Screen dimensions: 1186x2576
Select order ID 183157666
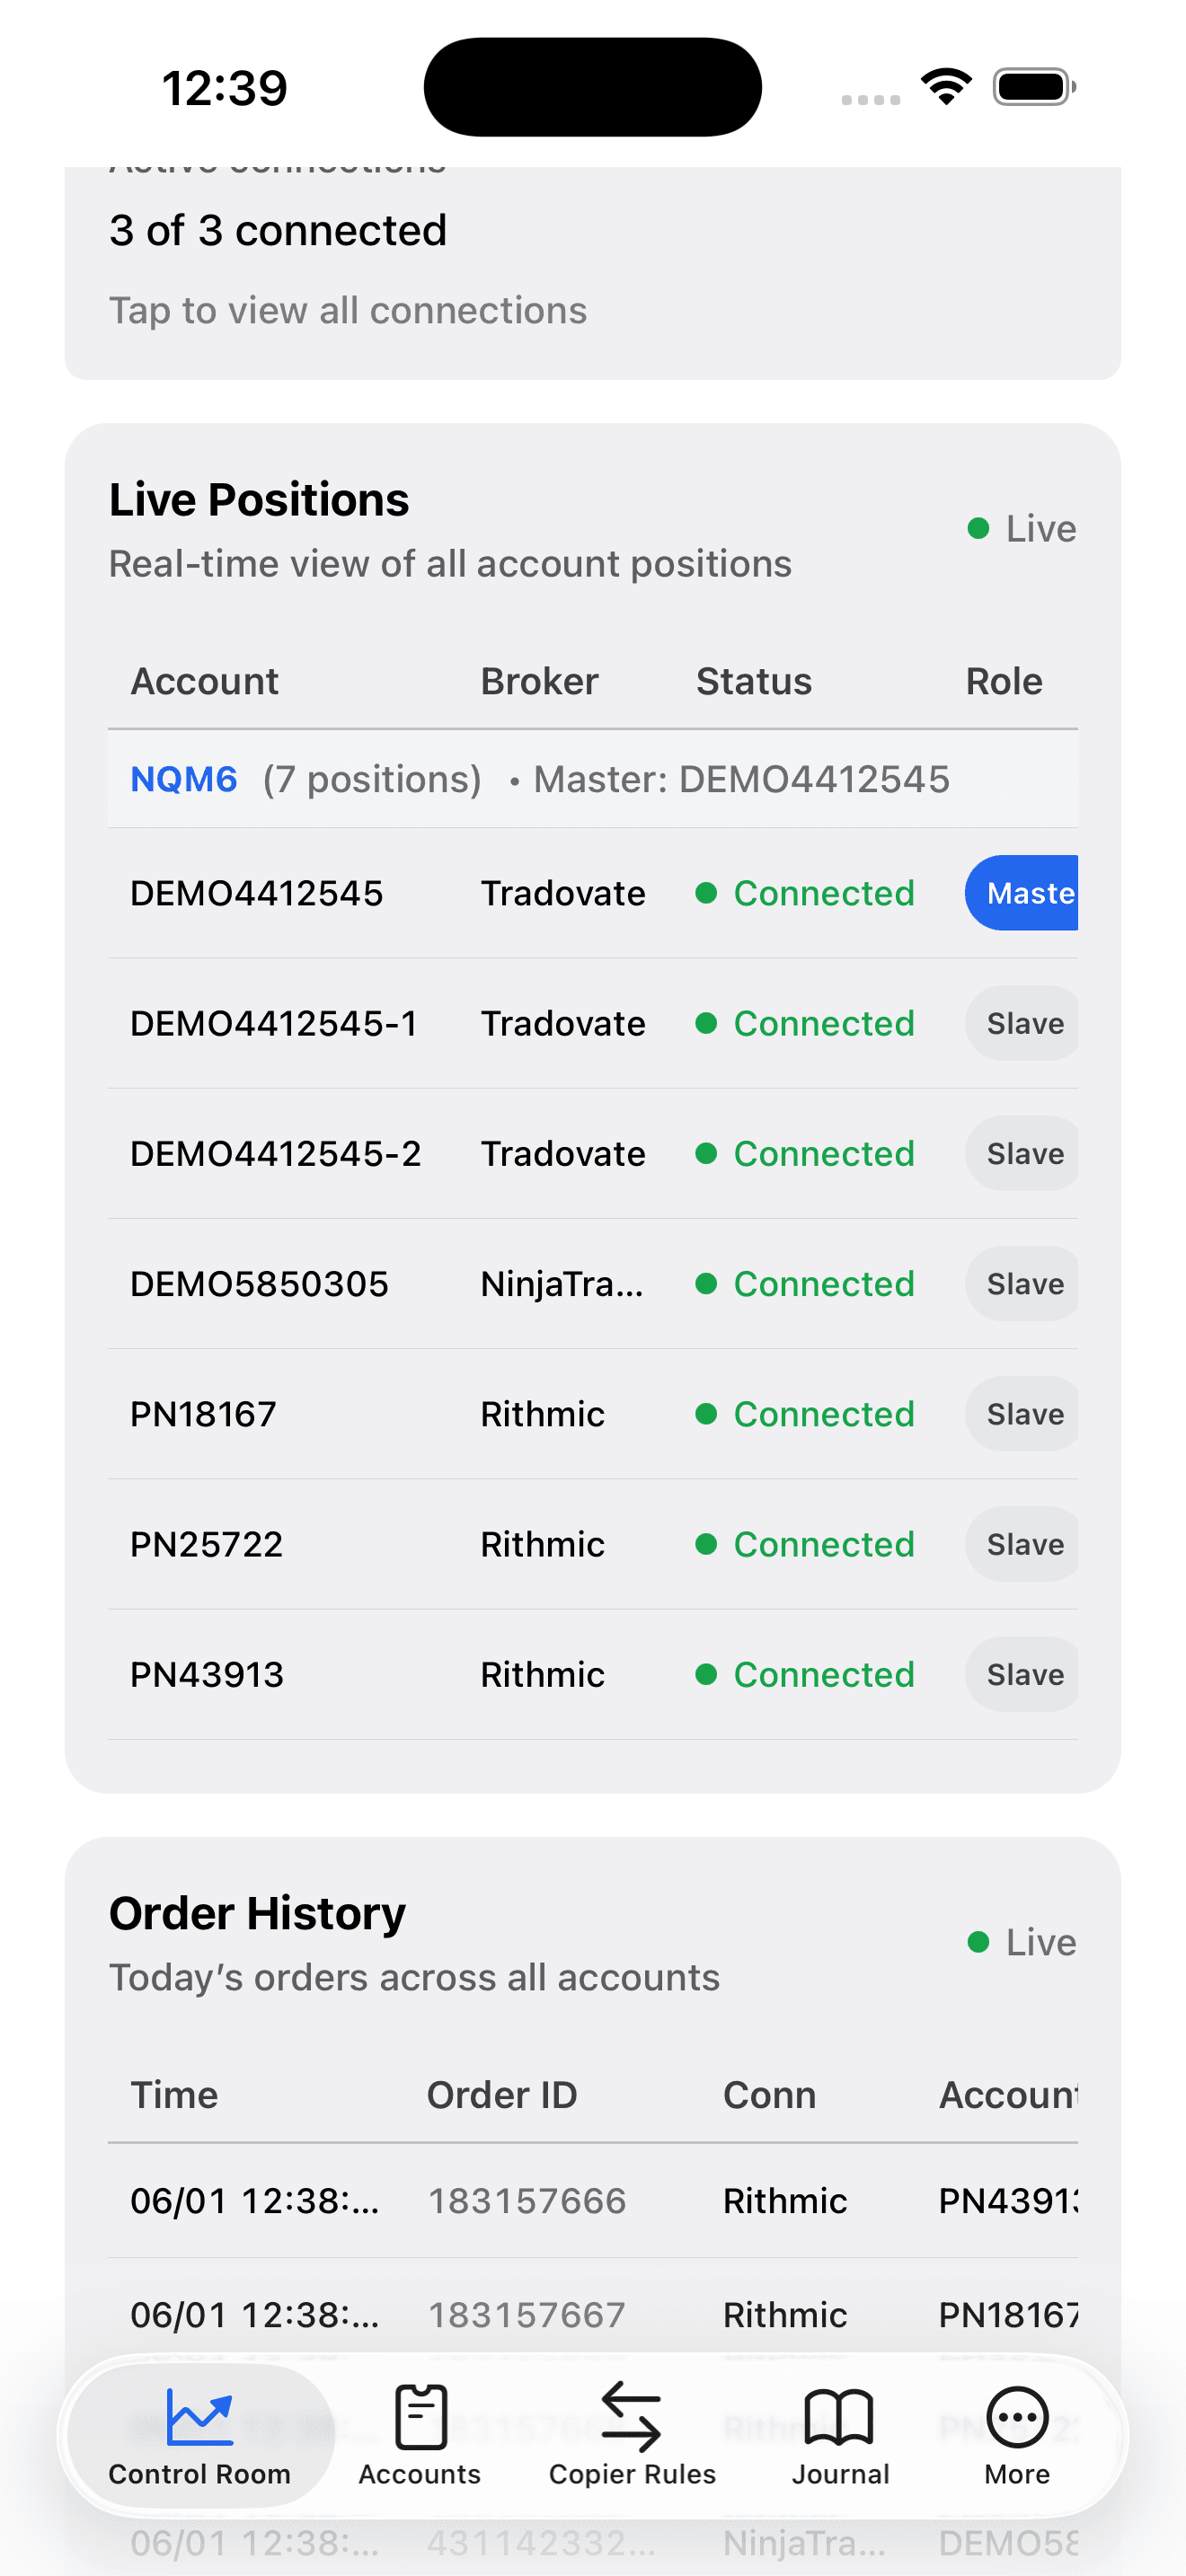527,2201
